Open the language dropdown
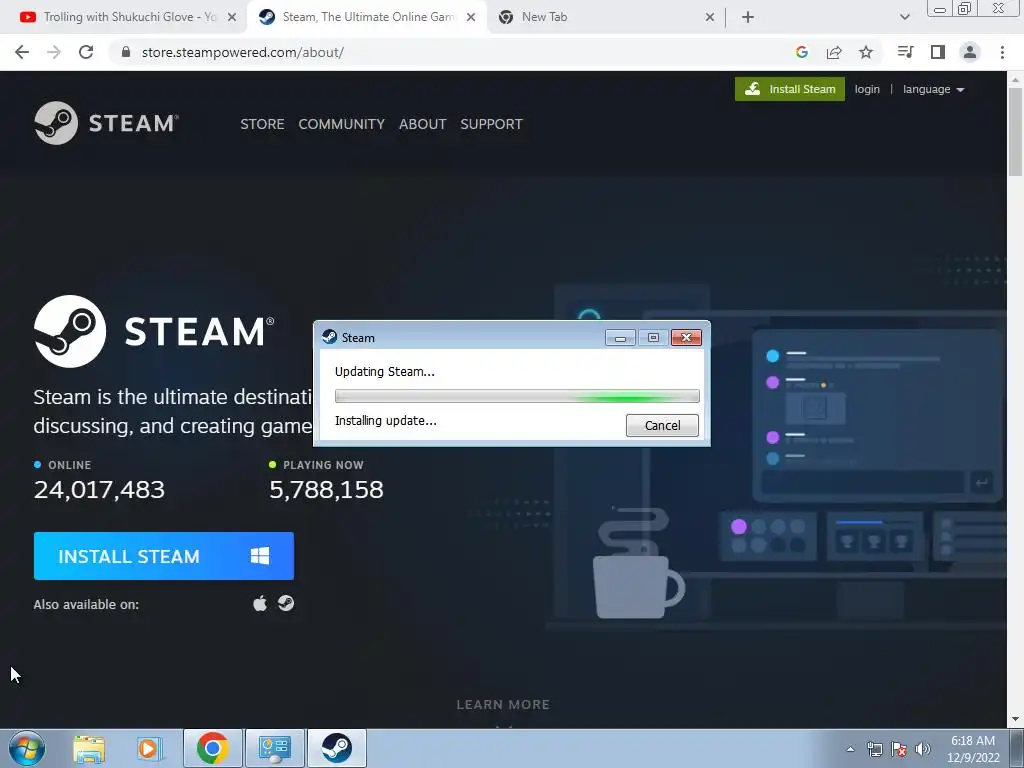 pyautogui.click(x=933, y=89)
